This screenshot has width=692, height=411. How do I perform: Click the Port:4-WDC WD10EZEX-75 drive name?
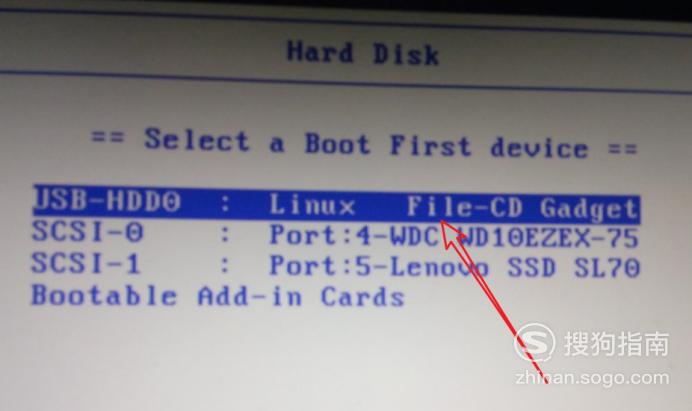pos(454,236)
